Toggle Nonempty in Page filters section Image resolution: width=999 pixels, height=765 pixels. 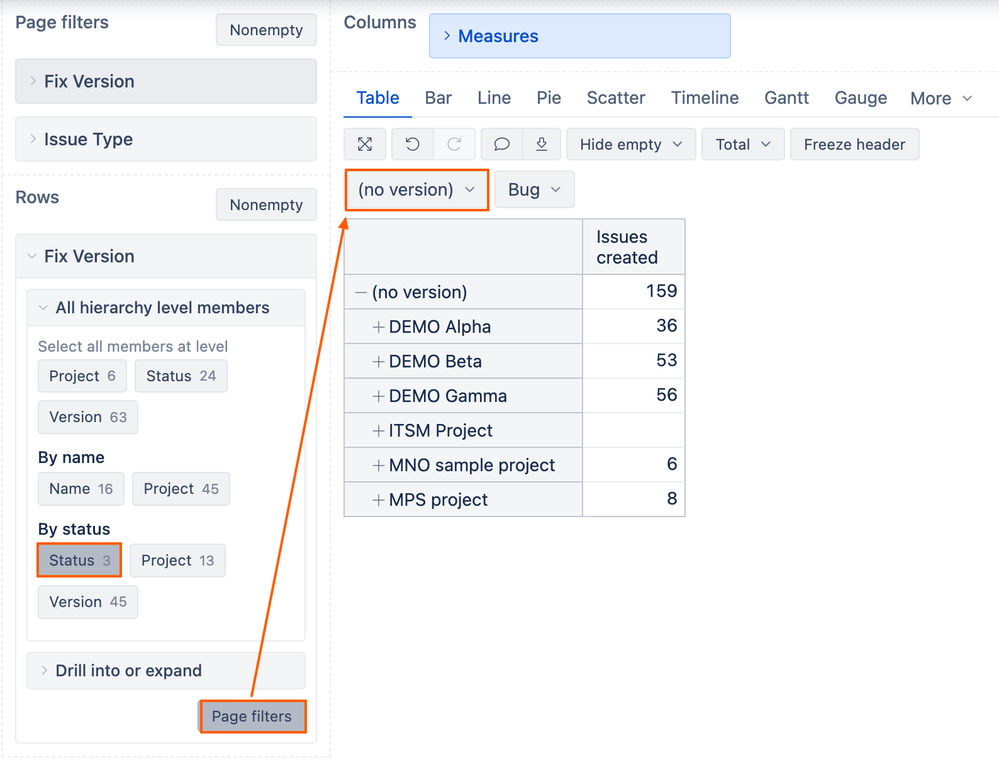pos(266,30)
